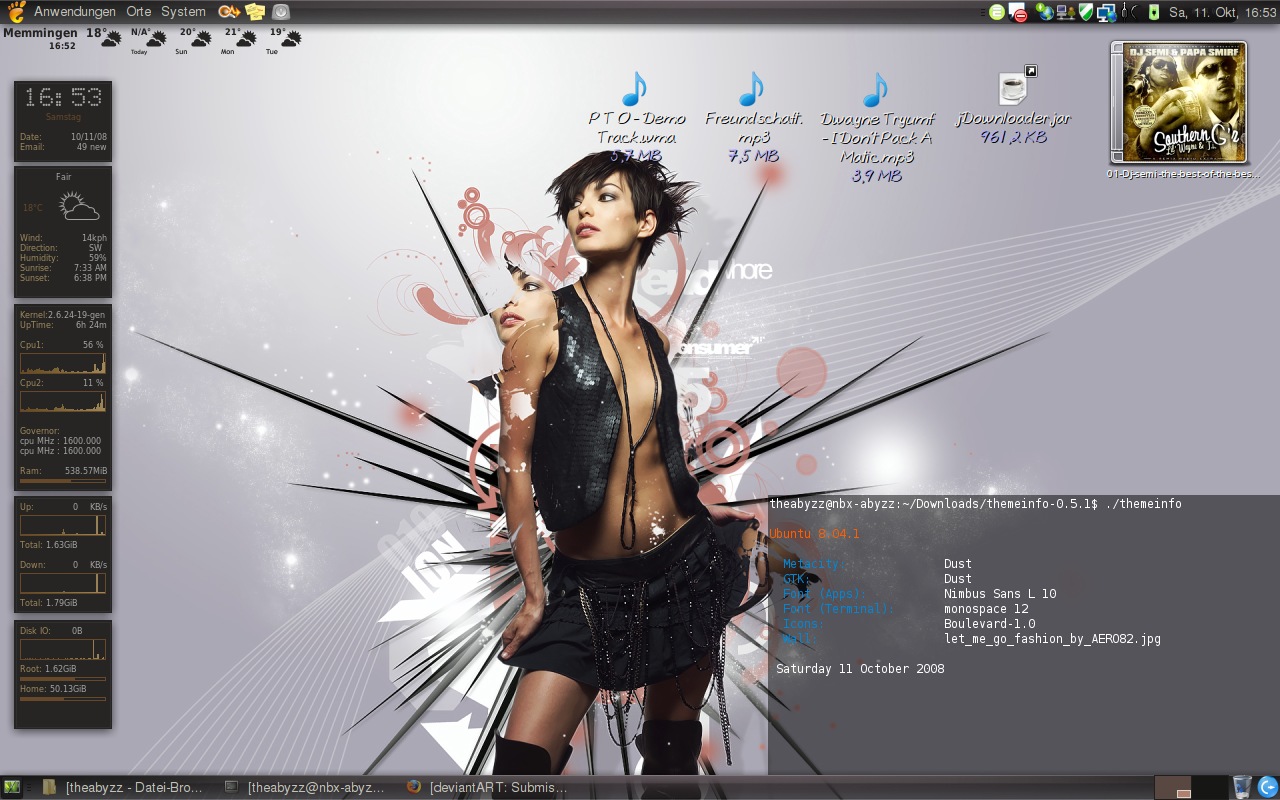Viewport: 1280px width, 800px height.
Task: Click the Sun forecast weather icon
Action: point(202,38)
